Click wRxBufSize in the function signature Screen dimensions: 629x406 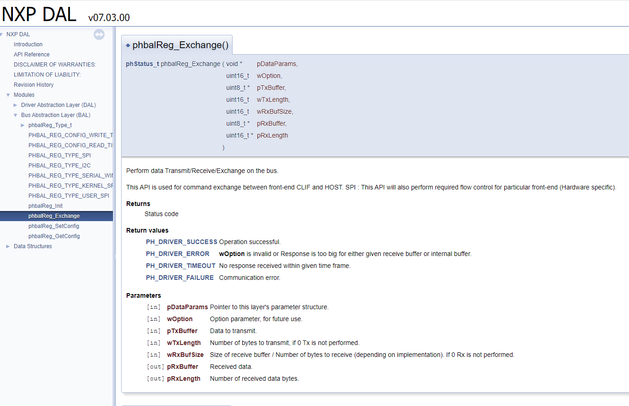point(275,112)
